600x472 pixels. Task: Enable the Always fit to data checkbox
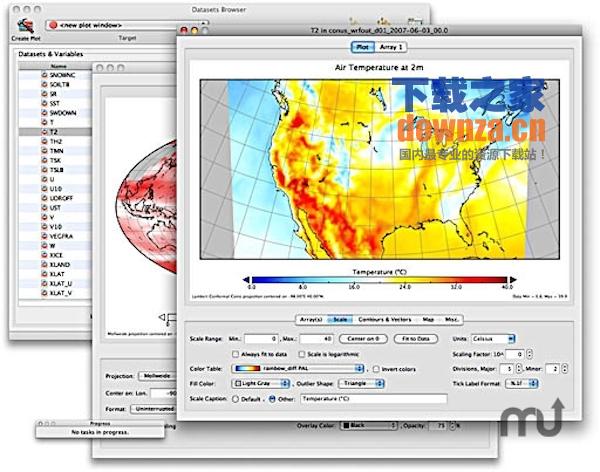236,354
